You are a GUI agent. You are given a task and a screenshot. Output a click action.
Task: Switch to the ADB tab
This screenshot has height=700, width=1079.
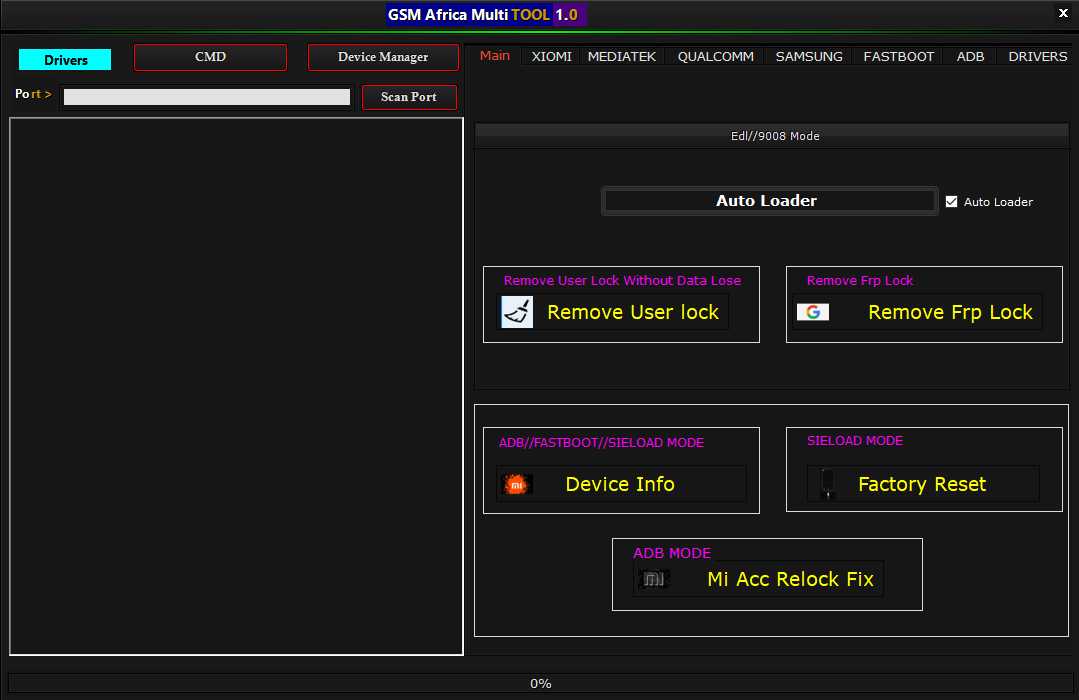pos(970,57)
